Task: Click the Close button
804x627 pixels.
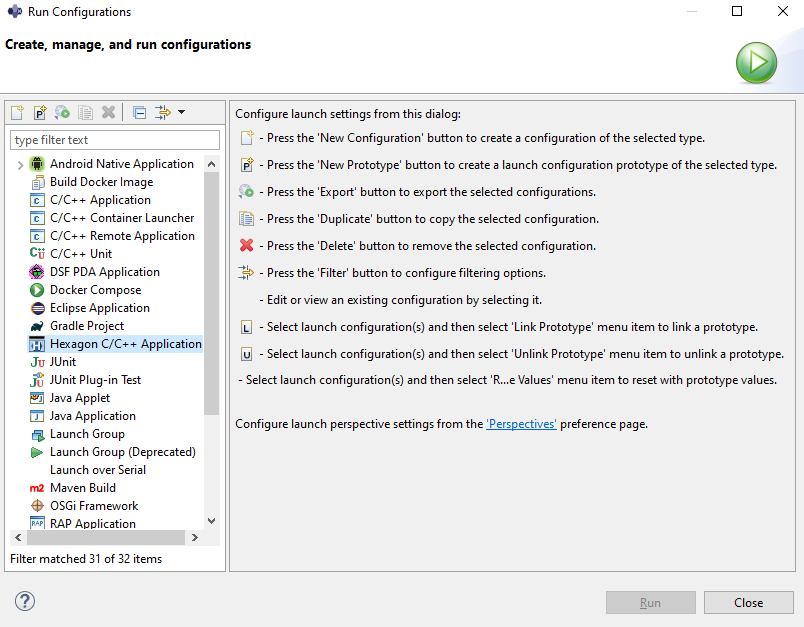Action: point(748,602)
